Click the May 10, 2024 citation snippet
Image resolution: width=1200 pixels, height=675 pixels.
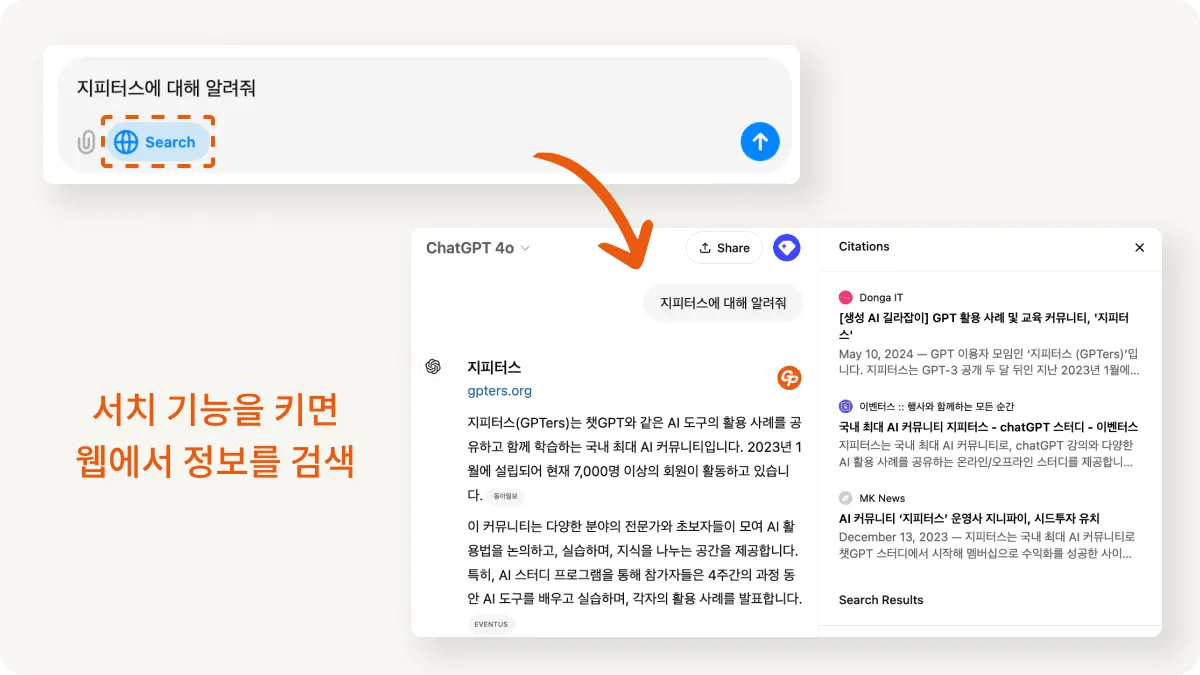point(989,362)
